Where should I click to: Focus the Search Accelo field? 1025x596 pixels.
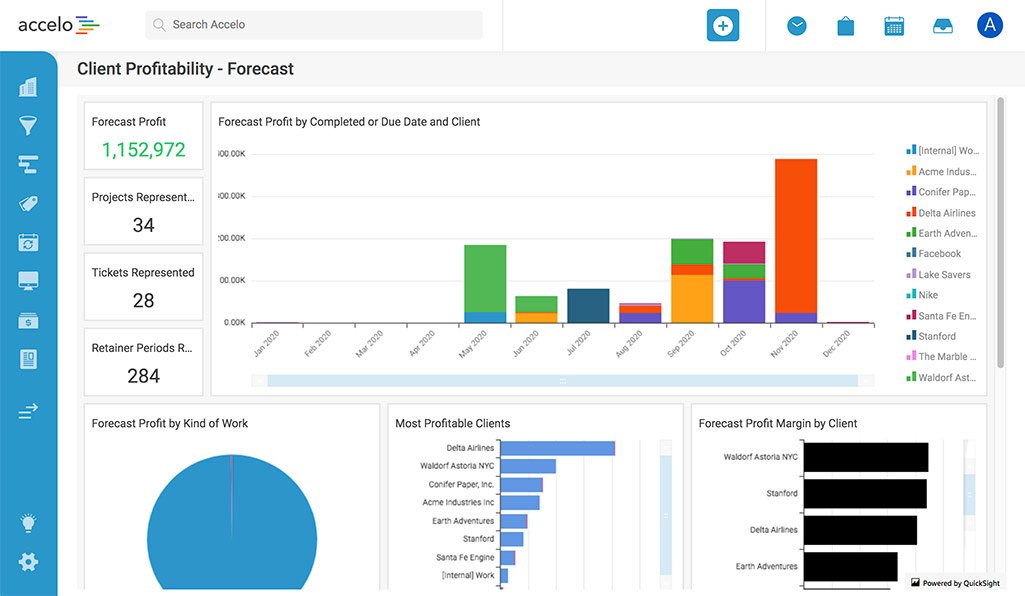(314, 25)
